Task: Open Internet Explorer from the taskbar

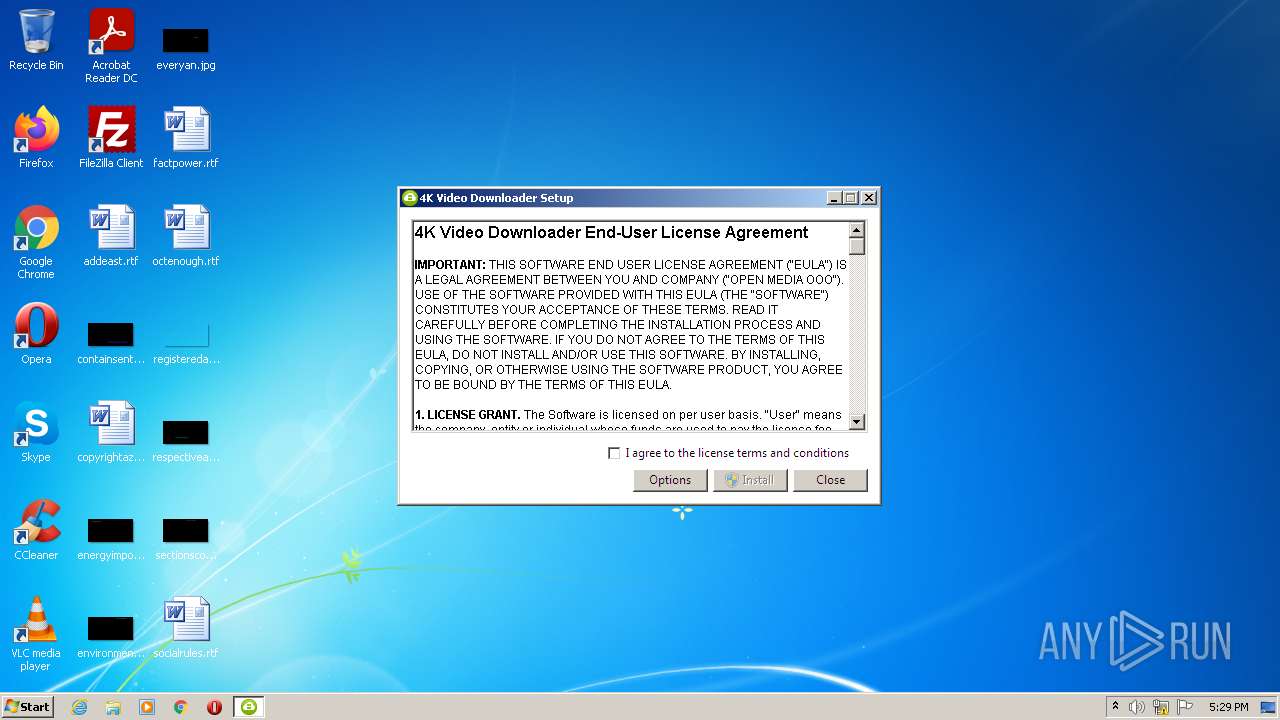Action: [x=79, y=707]
